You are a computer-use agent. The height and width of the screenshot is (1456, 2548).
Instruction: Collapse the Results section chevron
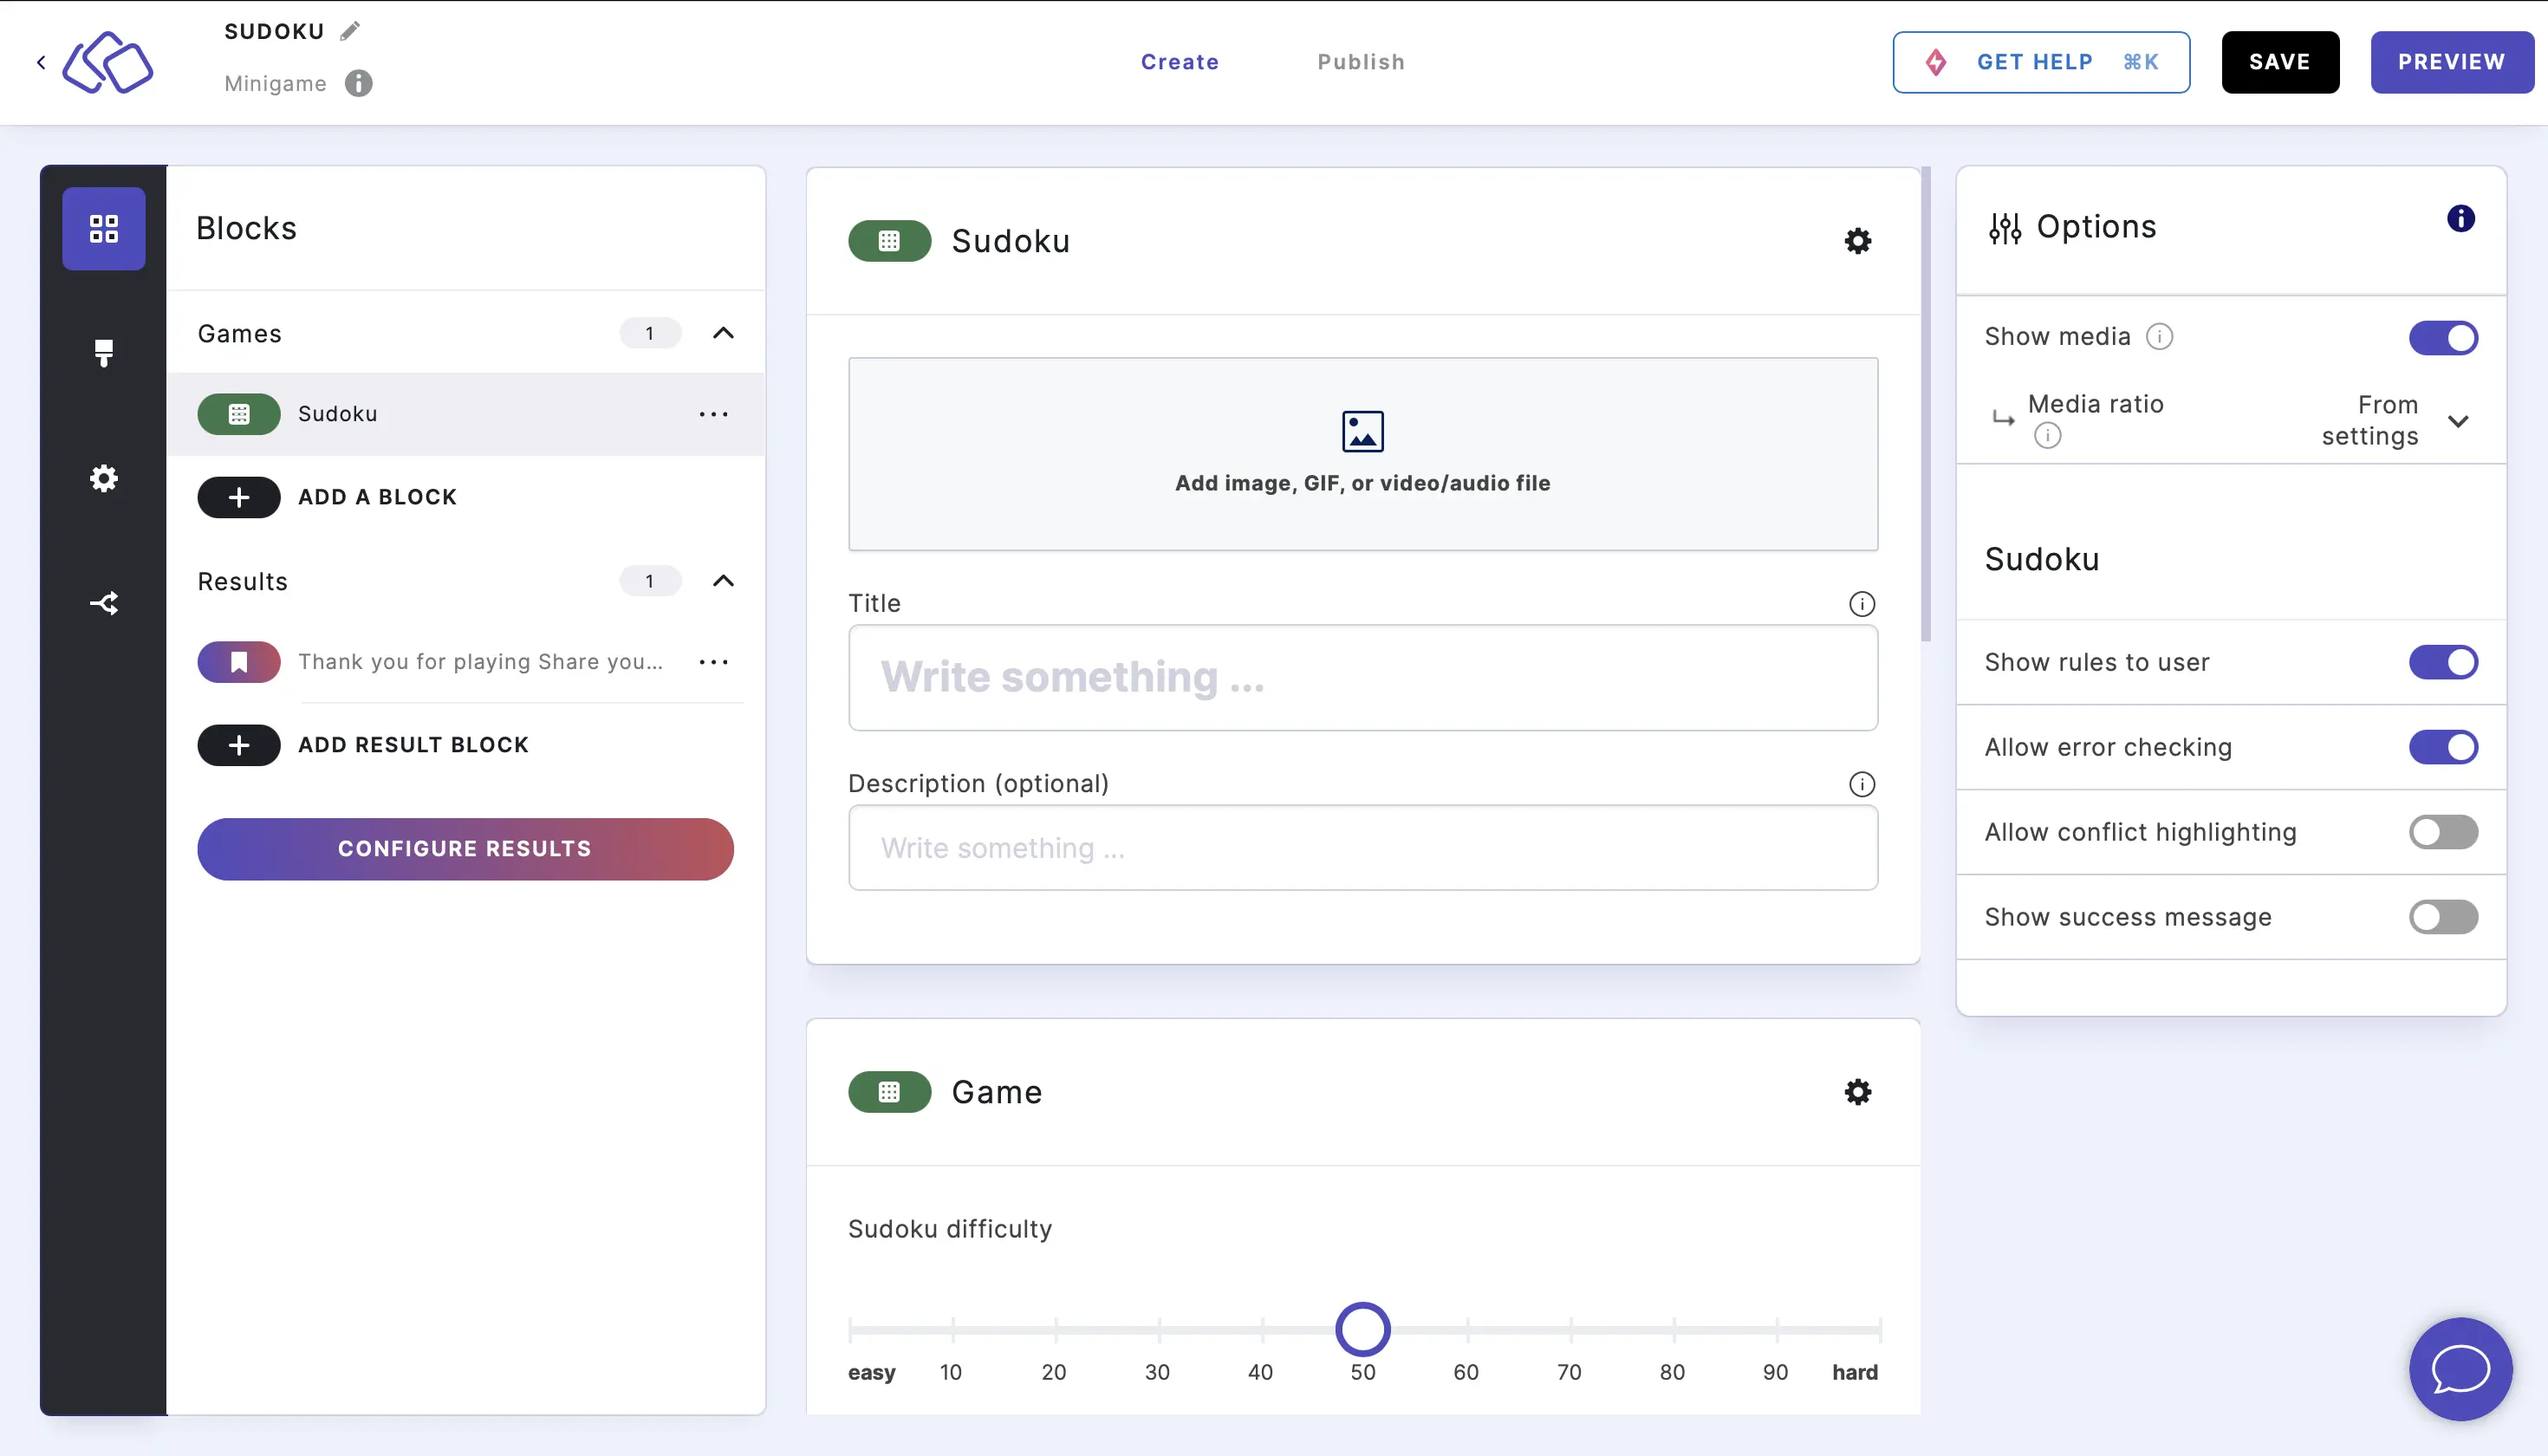723,581
